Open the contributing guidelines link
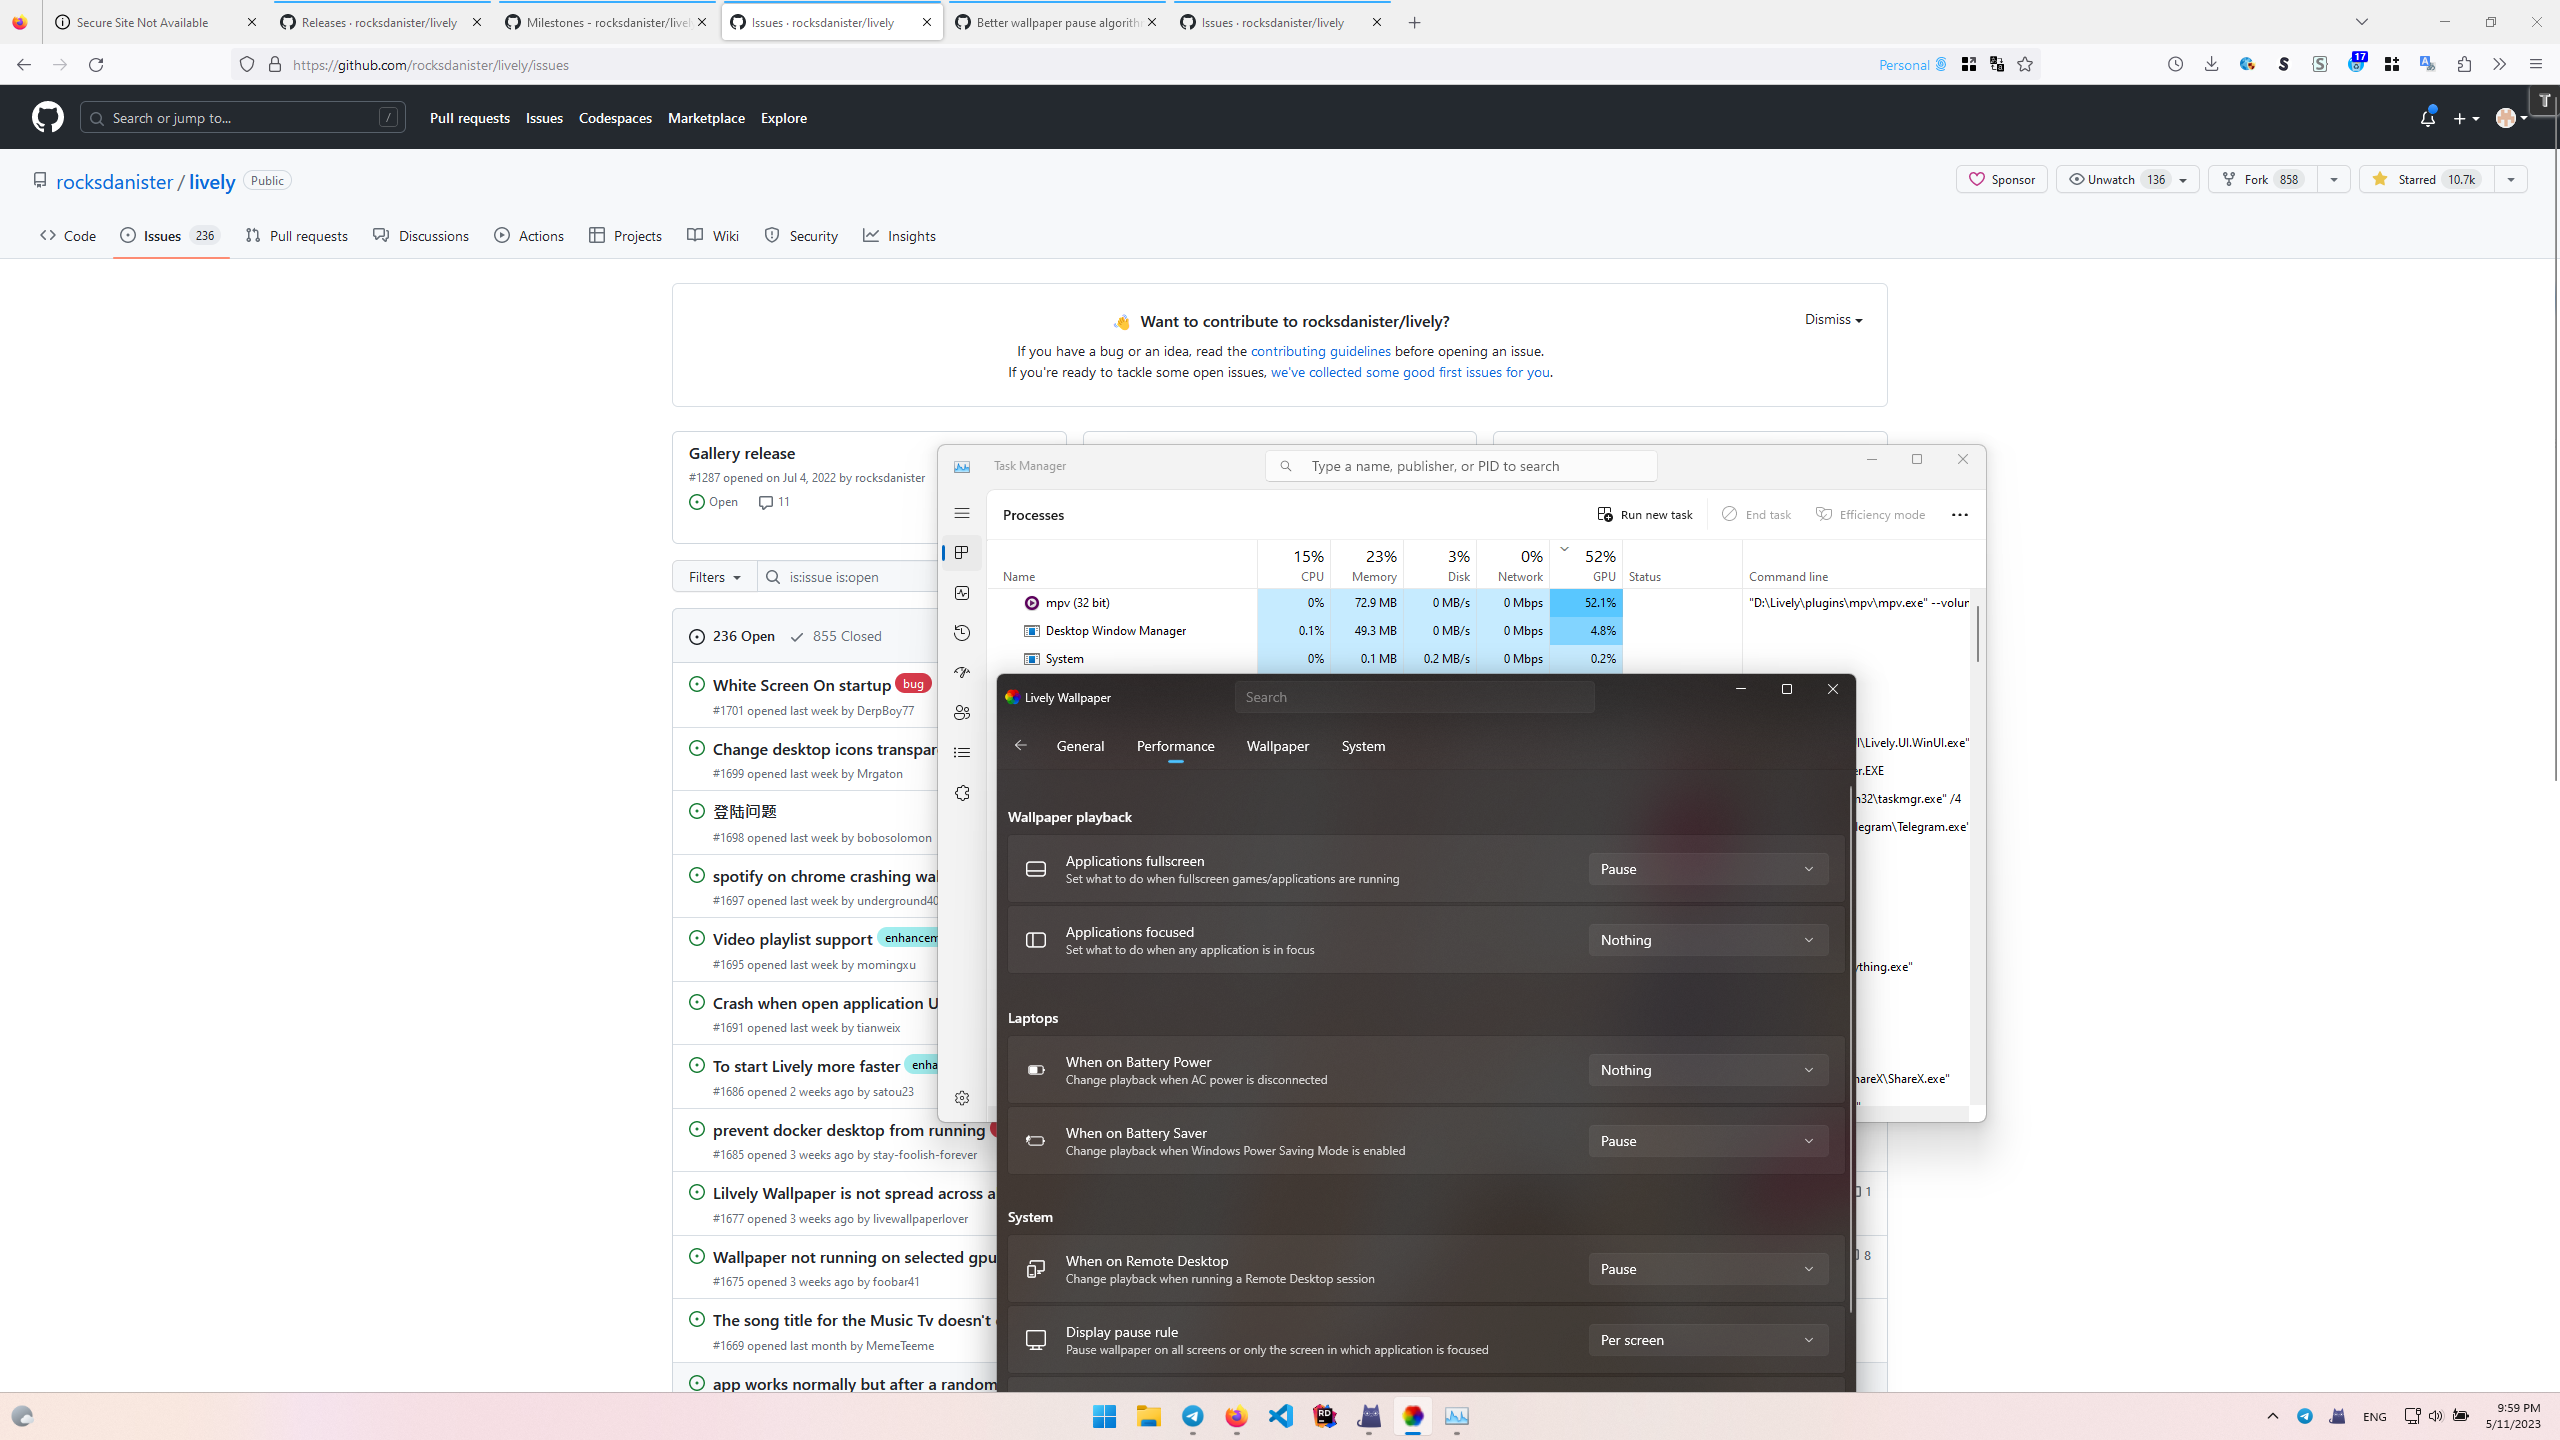2560x1440 pixels. pos(1320,351)
